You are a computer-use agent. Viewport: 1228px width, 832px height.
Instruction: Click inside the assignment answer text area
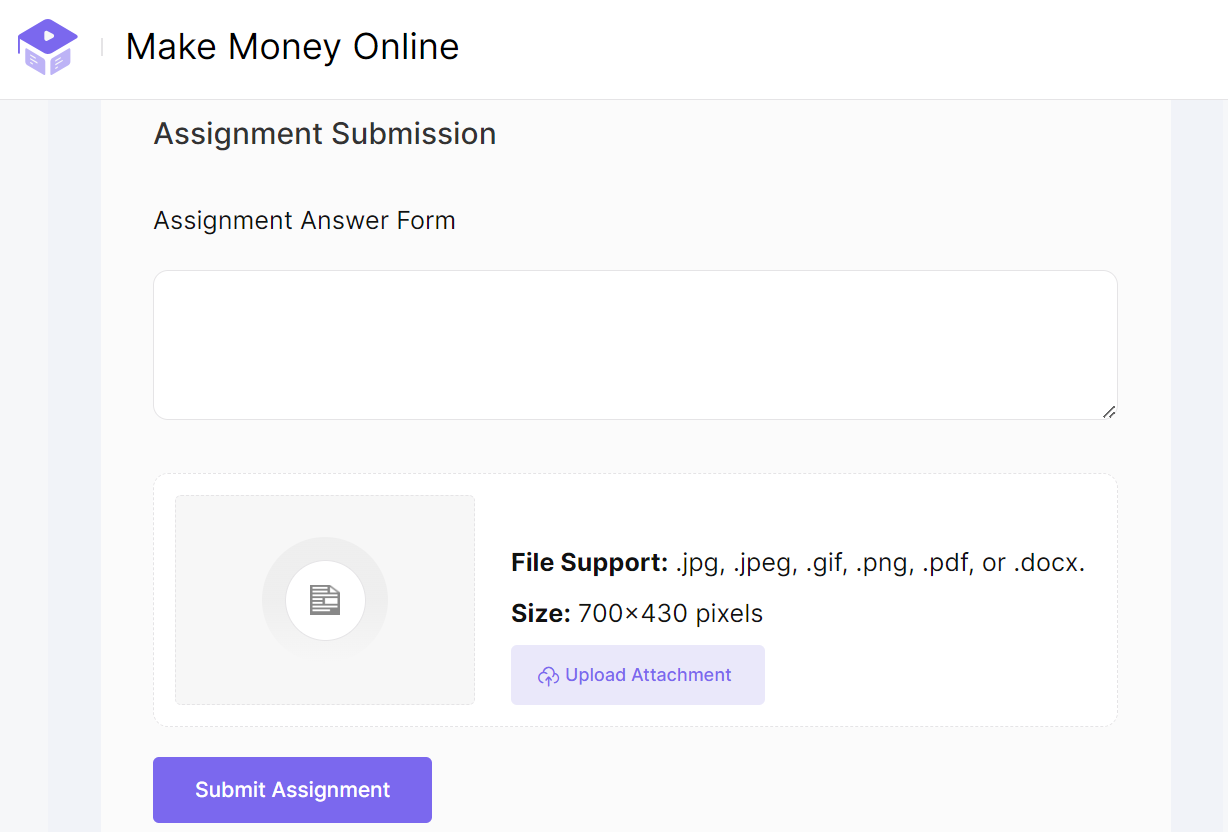pyautogui.click(x=634, y=344)
